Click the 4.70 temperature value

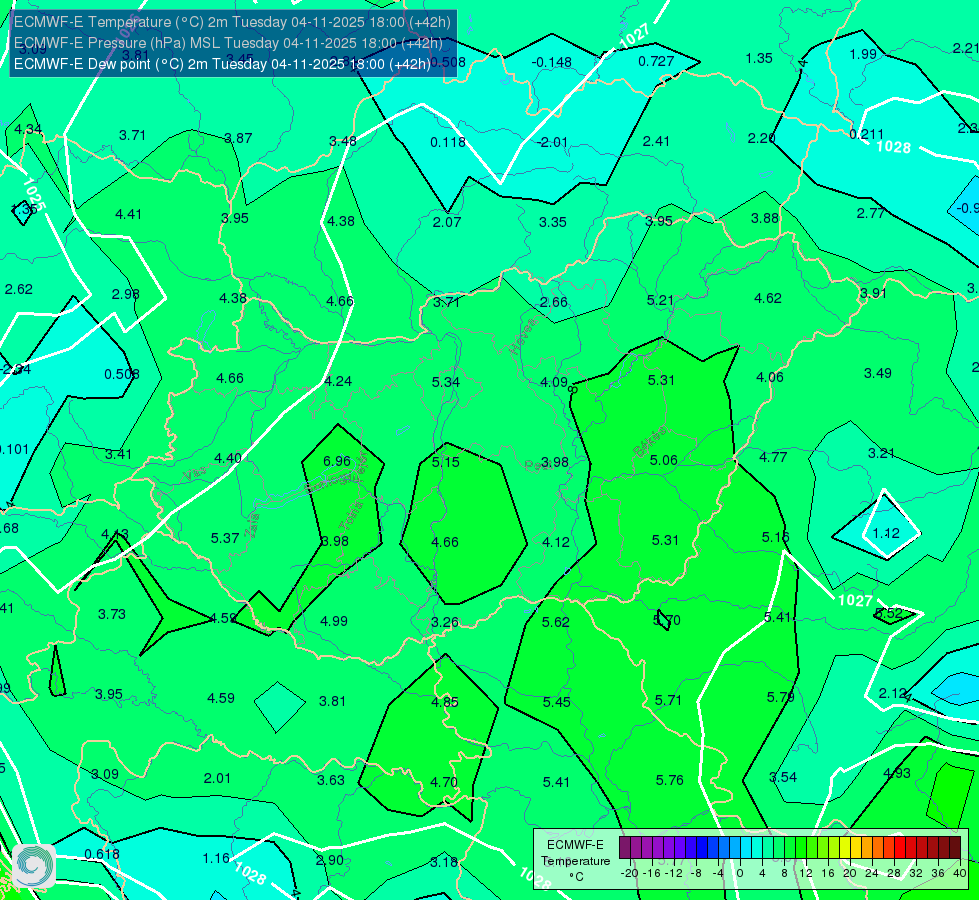pos(443,782)
